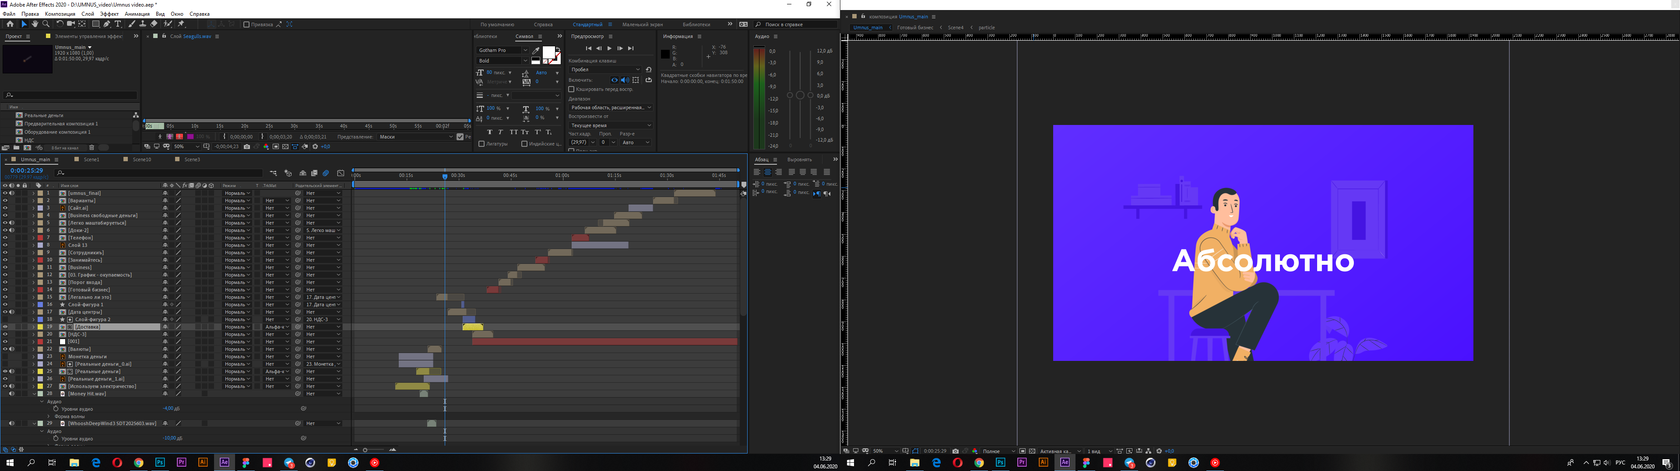
Task: Open the Пробел shortcut dropdown
Action: 607,70
